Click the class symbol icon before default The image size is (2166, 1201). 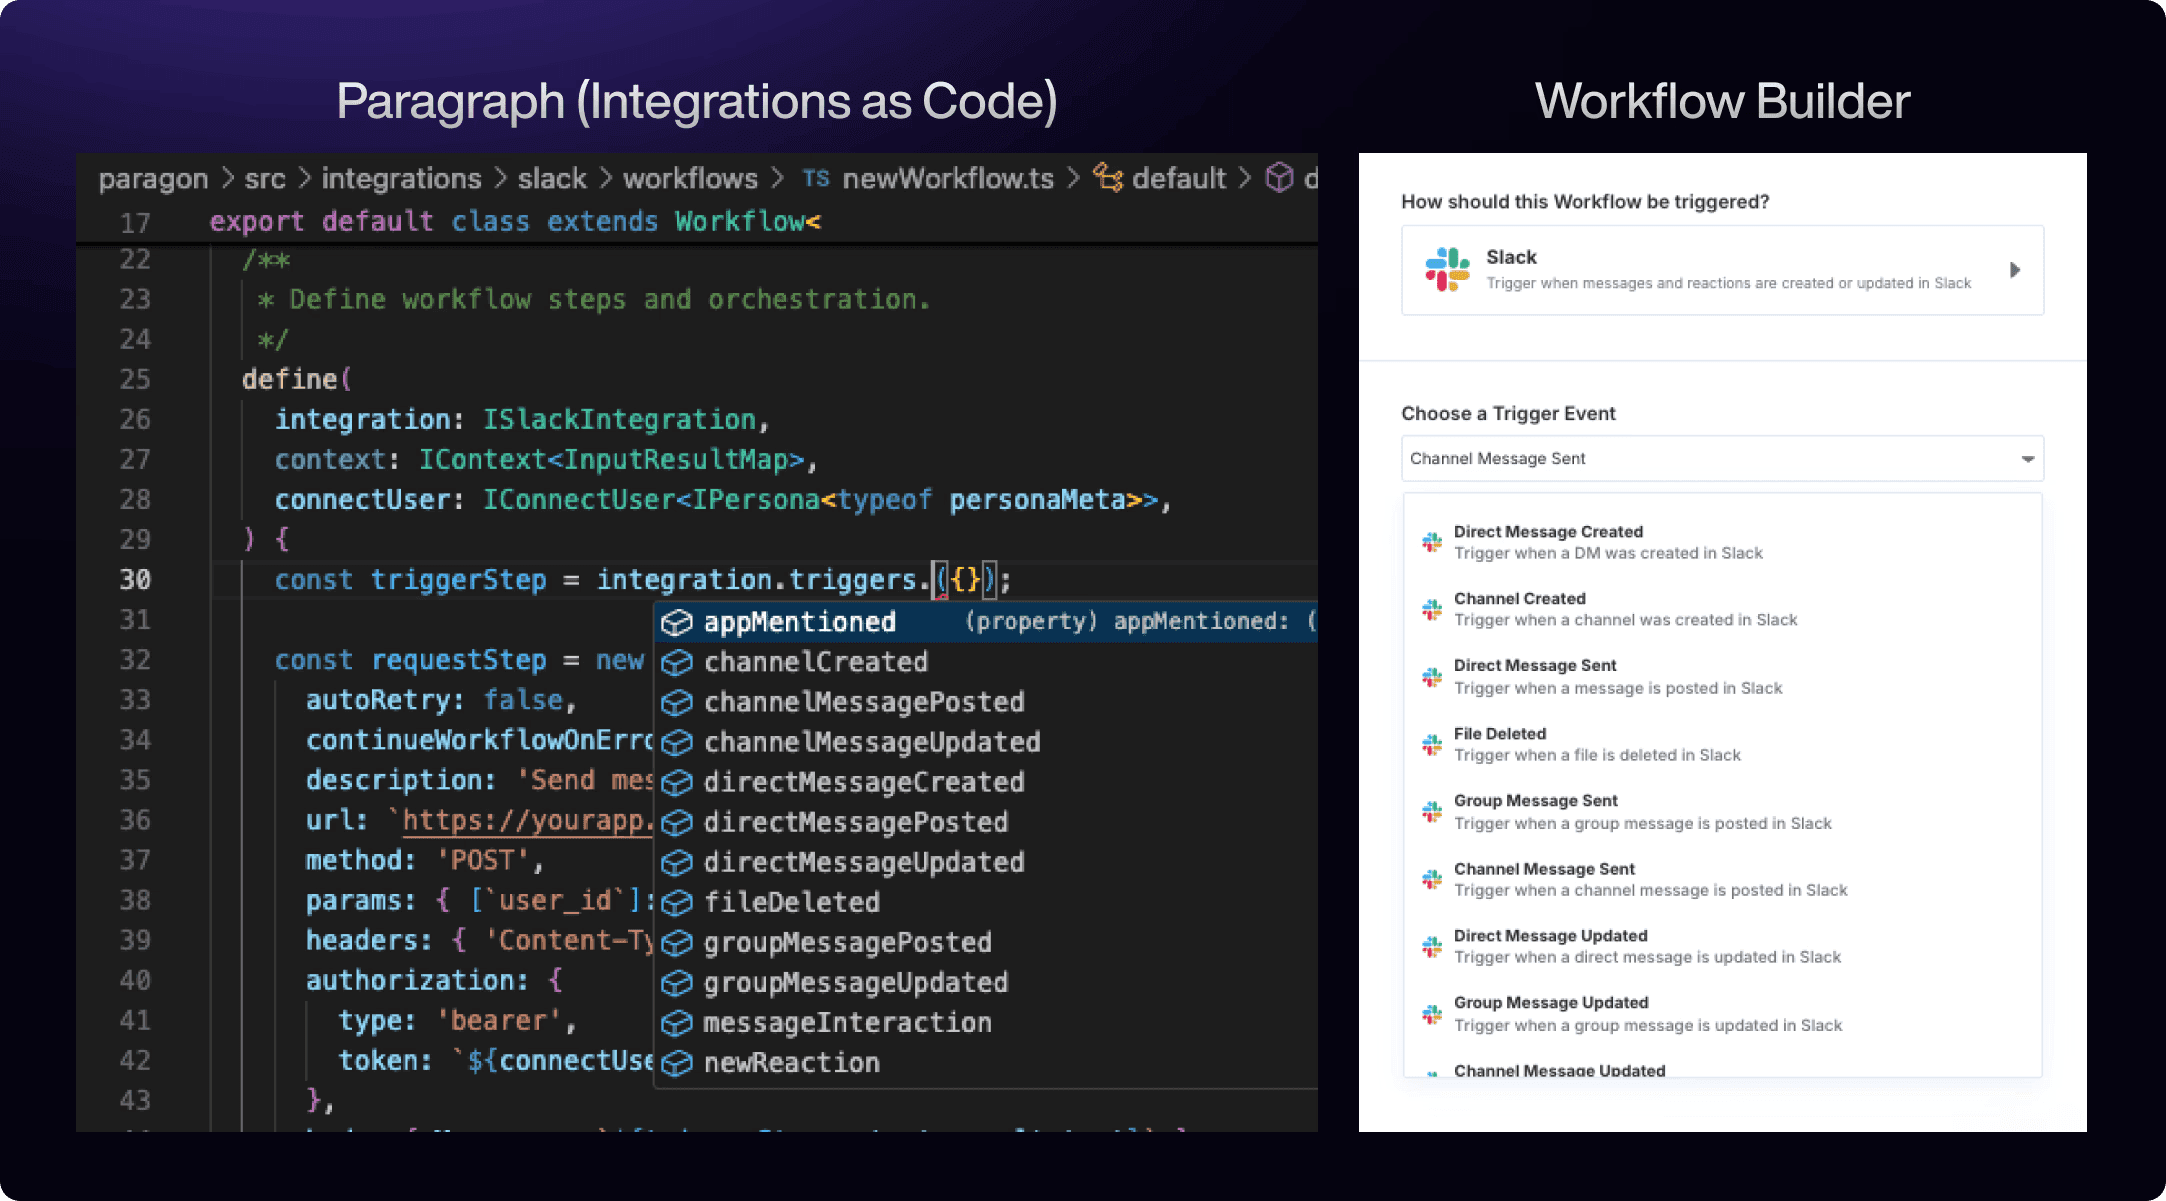pos(1107,177)
